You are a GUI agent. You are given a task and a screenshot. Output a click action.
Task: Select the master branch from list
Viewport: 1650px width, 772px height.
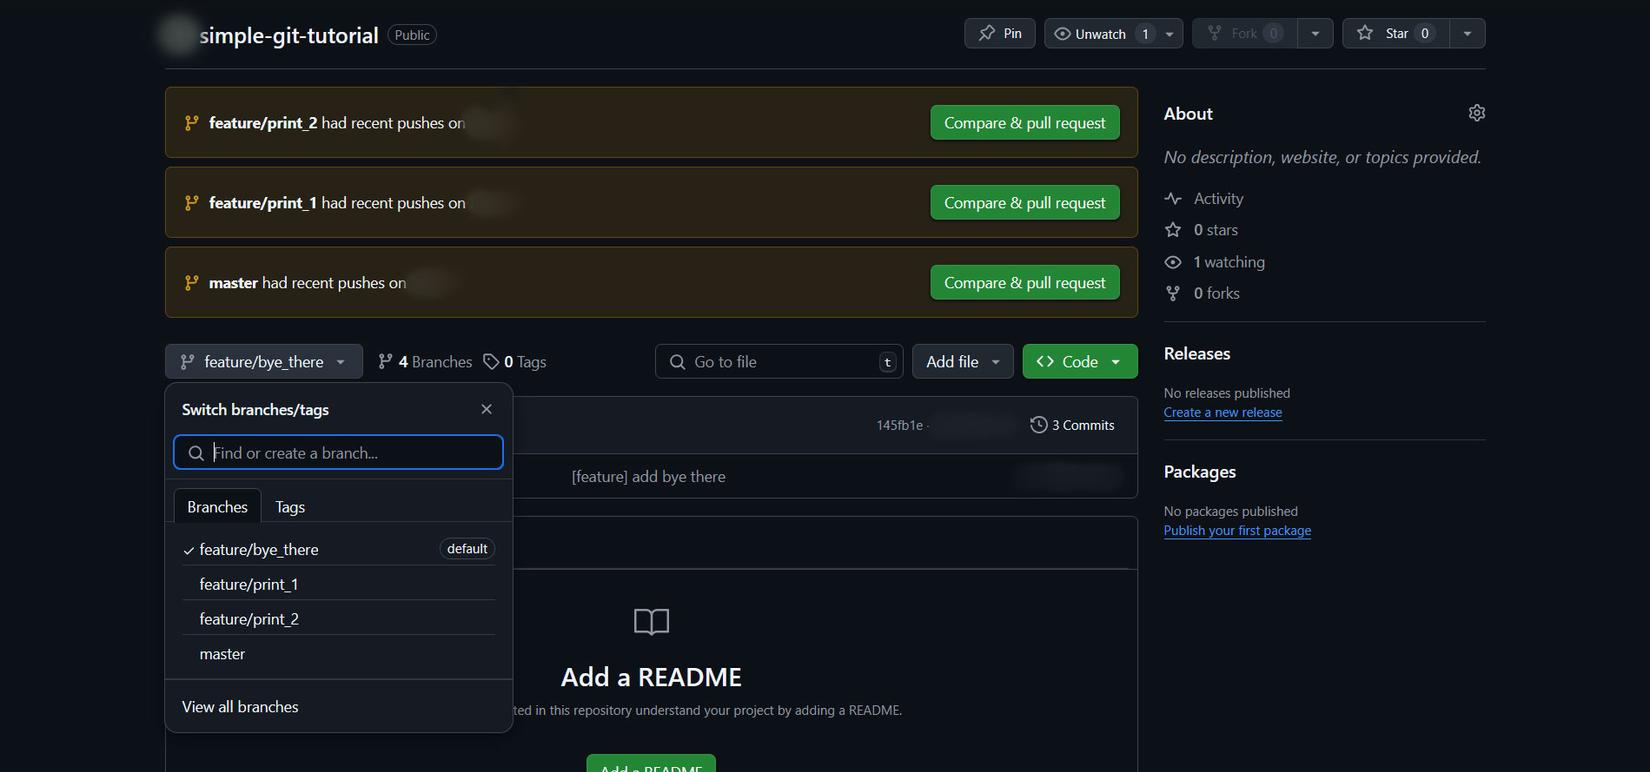click(x=222, y=654)
